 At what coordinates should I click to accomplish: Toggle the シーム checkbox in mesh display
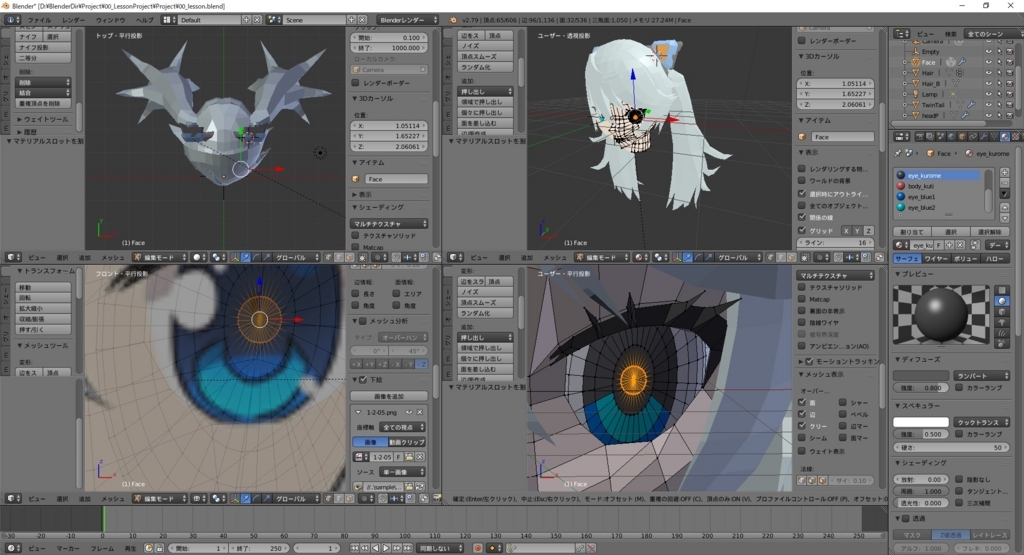coord(801,437)
